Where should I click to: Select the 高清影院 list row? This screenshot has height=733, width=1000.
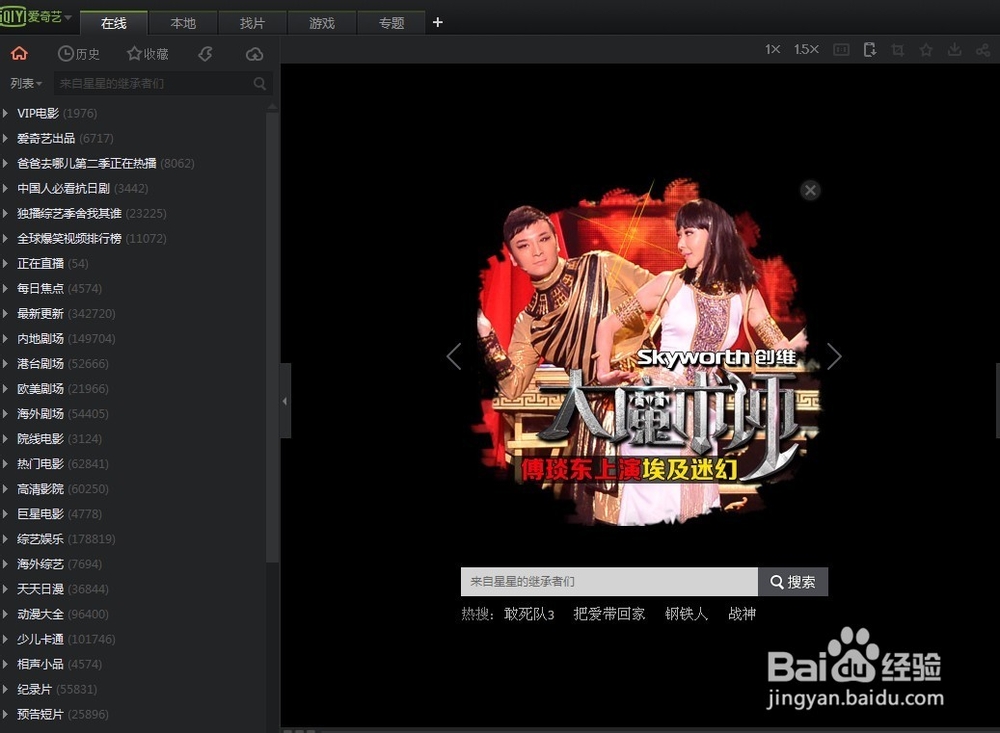pyautogui.click(x=133, y=489)
